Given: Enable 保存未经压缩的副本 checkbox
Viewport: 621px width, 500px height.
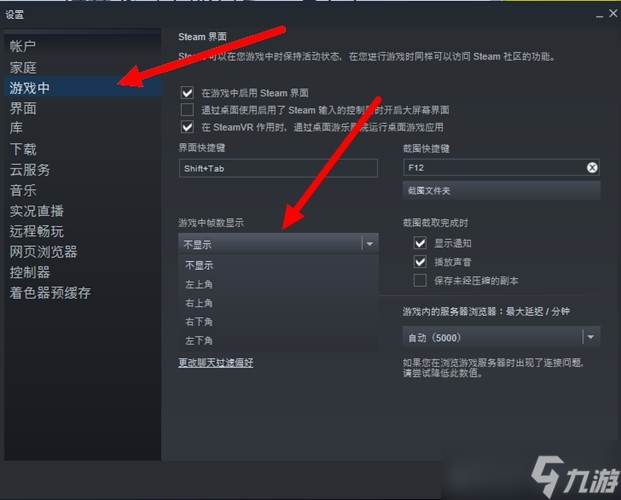Looking at the screenshot, I should (x=420, y=281).
